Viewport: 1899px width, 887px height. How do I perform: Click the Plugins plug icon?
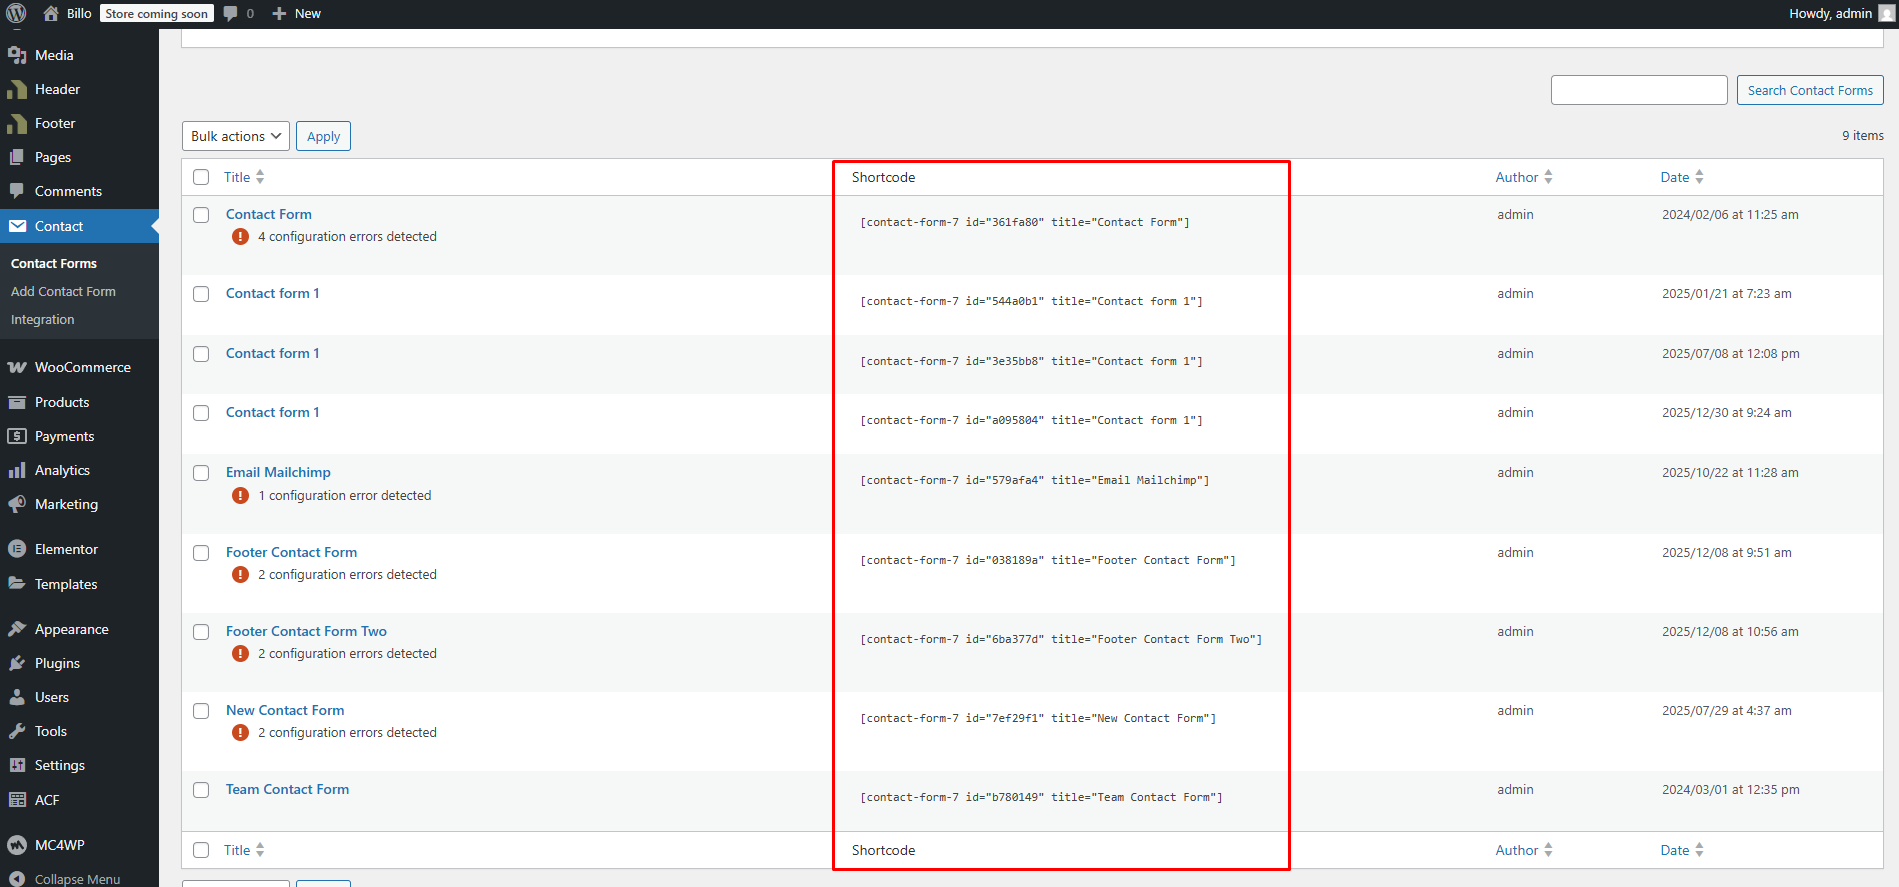pyautogui.click(x=17, y=663)
